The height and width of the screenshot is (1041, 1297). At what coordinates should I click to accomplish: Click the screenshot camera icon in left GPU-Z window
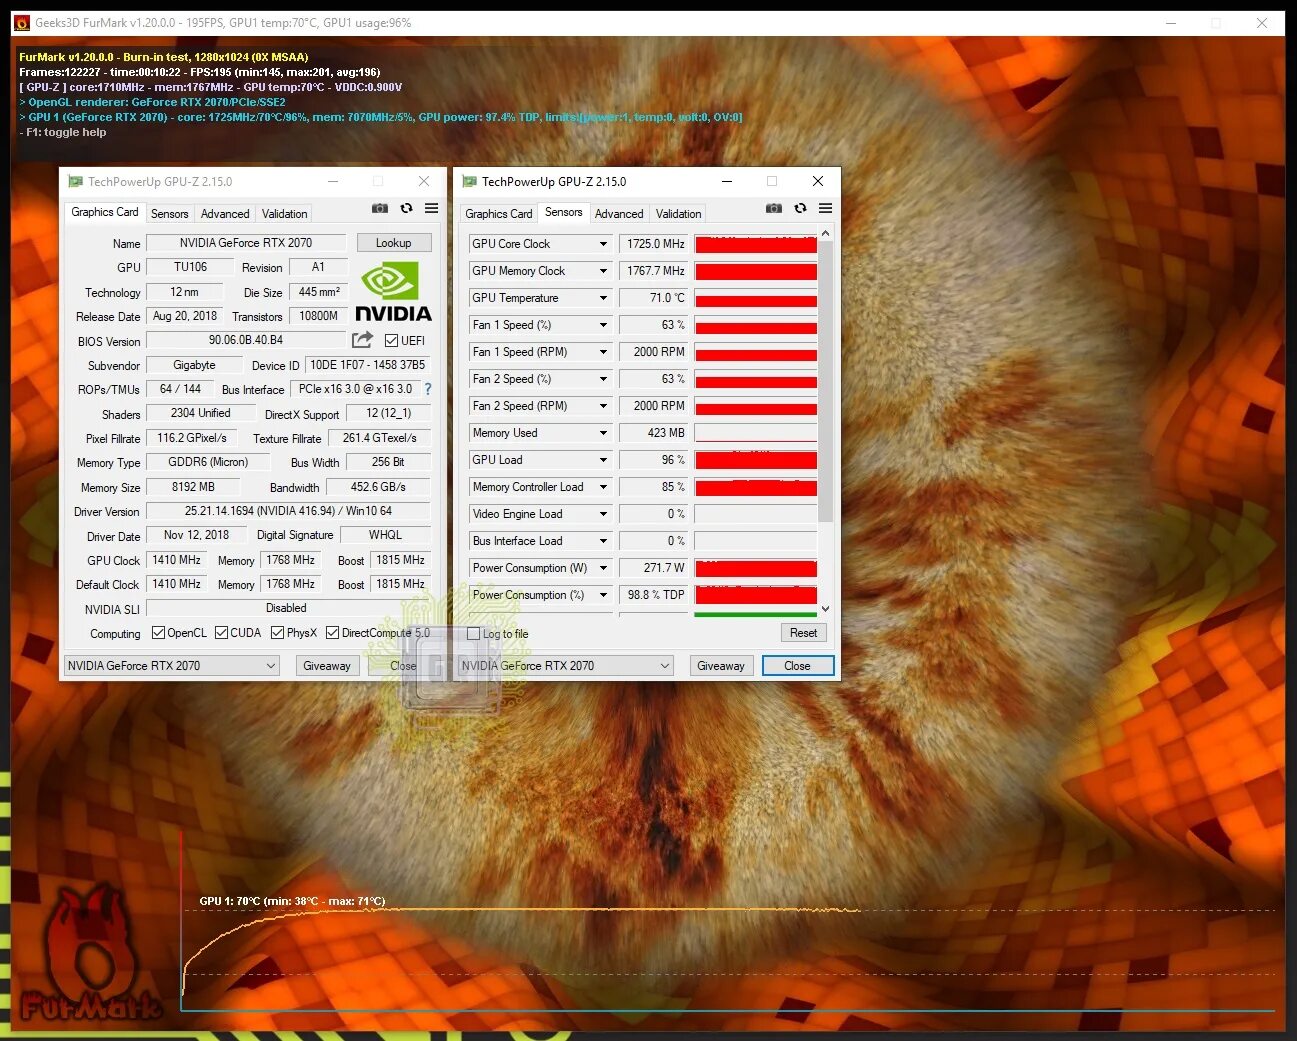coord(380,208)
